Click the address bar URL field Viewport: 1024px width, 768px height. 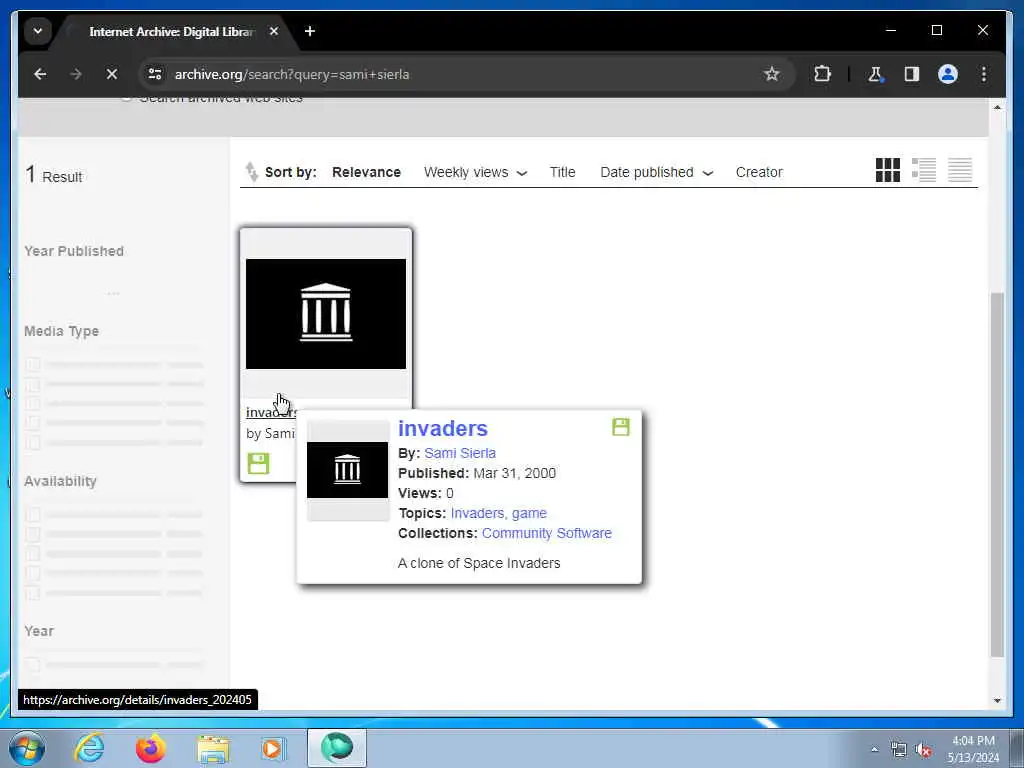click(457, 74)
